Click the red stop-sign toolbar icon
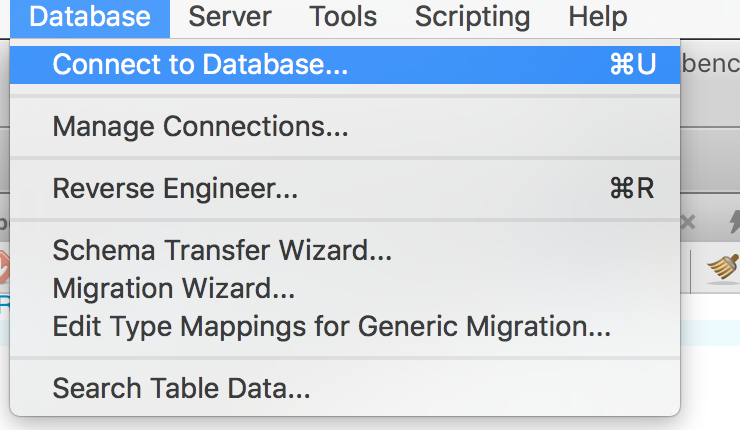 [4, 267]
